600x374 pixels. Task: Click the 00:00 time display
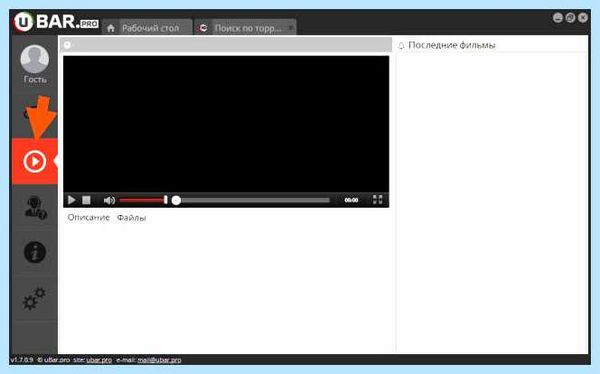pos(351,200)
